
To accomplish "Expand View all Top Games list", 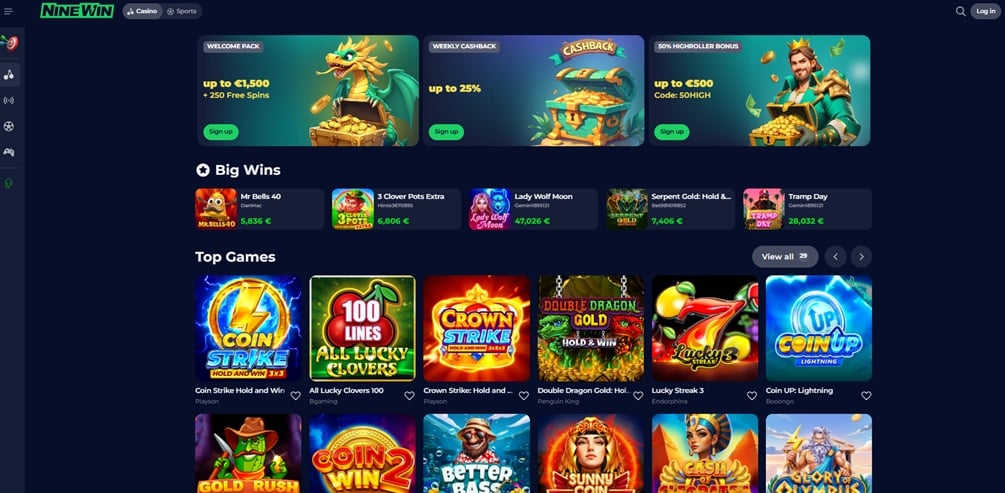I will [x=785, y=256].
